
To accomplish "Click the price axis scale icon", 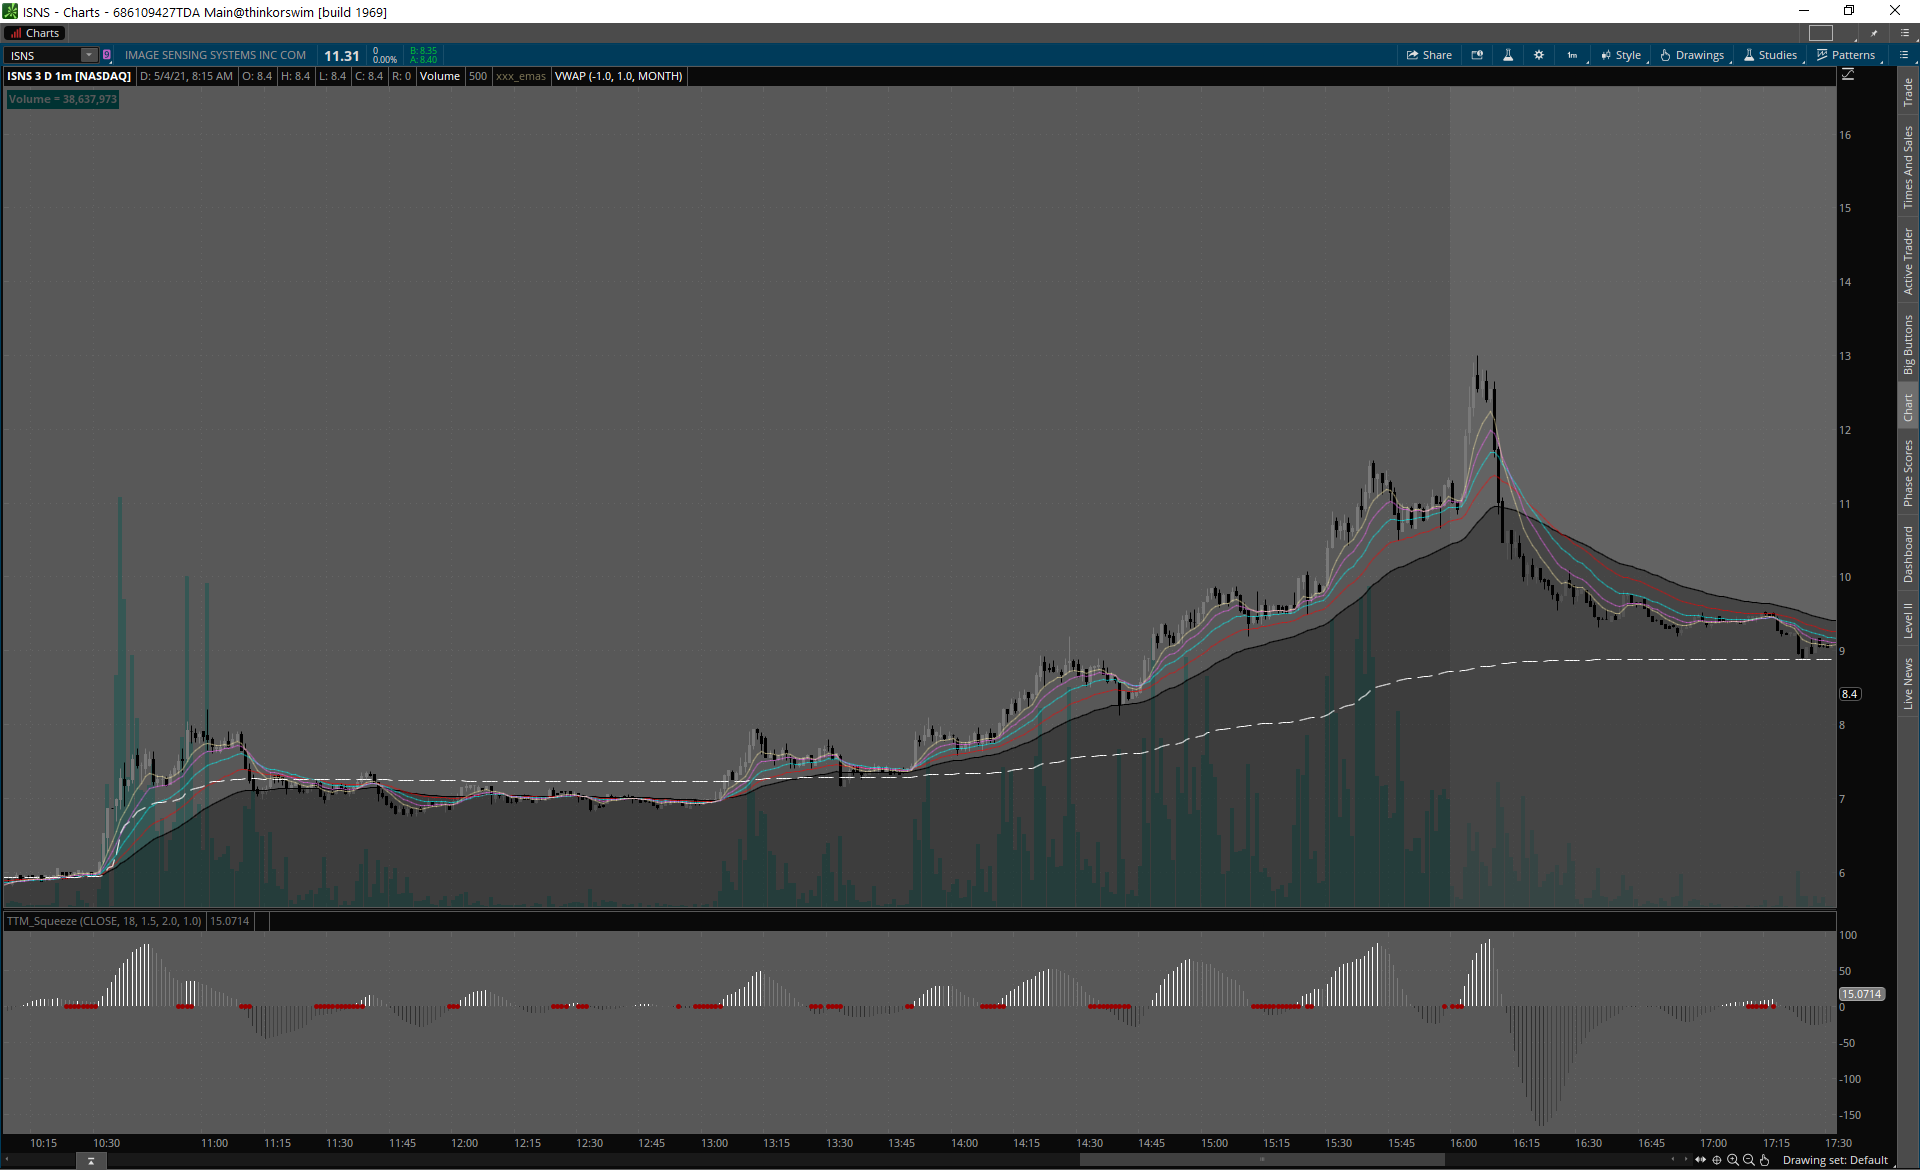I will (1848, 75).
